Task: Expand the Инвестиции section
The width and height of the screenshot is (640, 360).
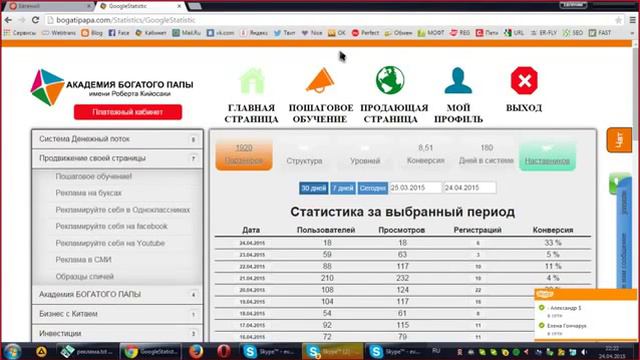Action: (x=118, y=333)
